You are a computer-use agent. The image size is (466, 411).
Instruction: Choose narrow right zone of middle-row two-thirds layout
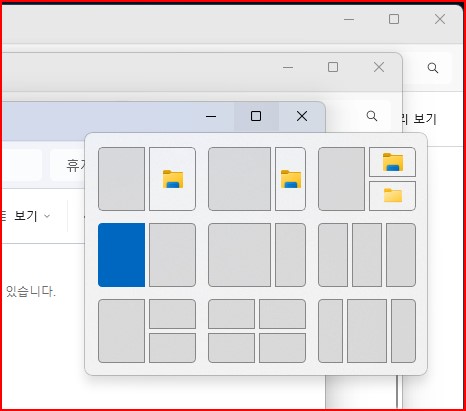290,255
